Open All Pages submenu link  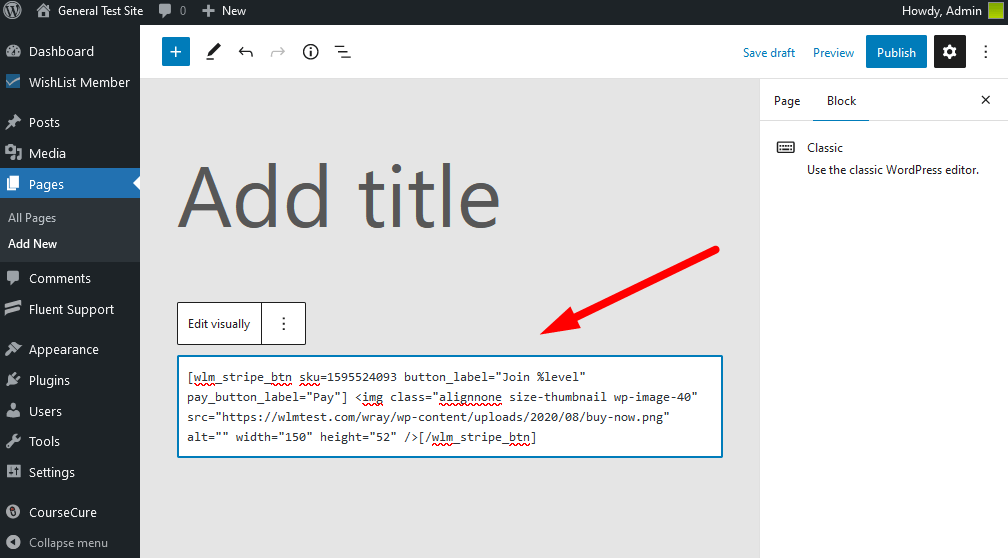click(32, 218)
